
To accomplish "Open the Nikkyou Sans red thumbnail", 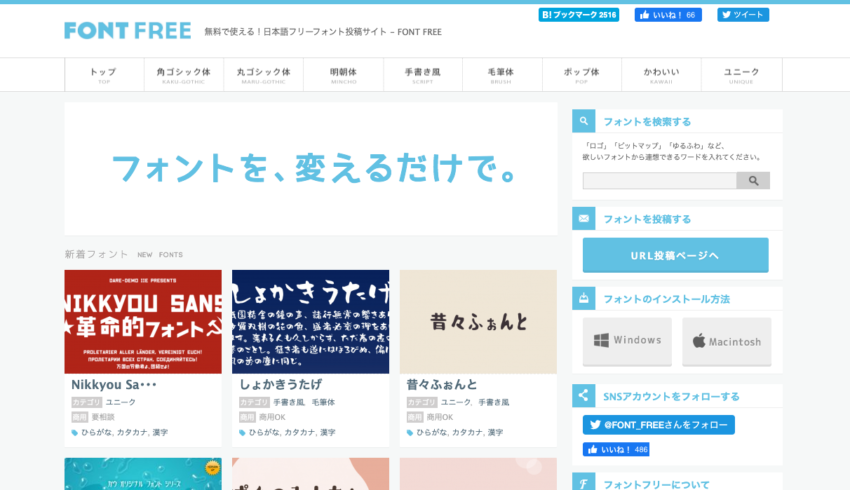I will point(143,322).
